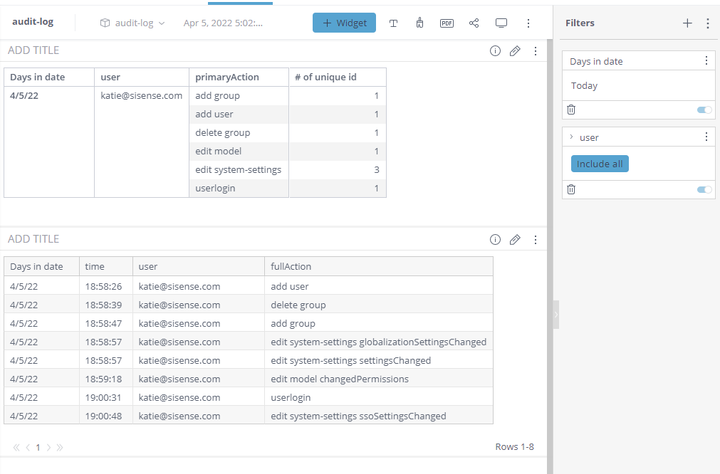The height and width of the screenshot is (474, 720).
Task: Switch to display view mode icon
Action: point(501,23)
